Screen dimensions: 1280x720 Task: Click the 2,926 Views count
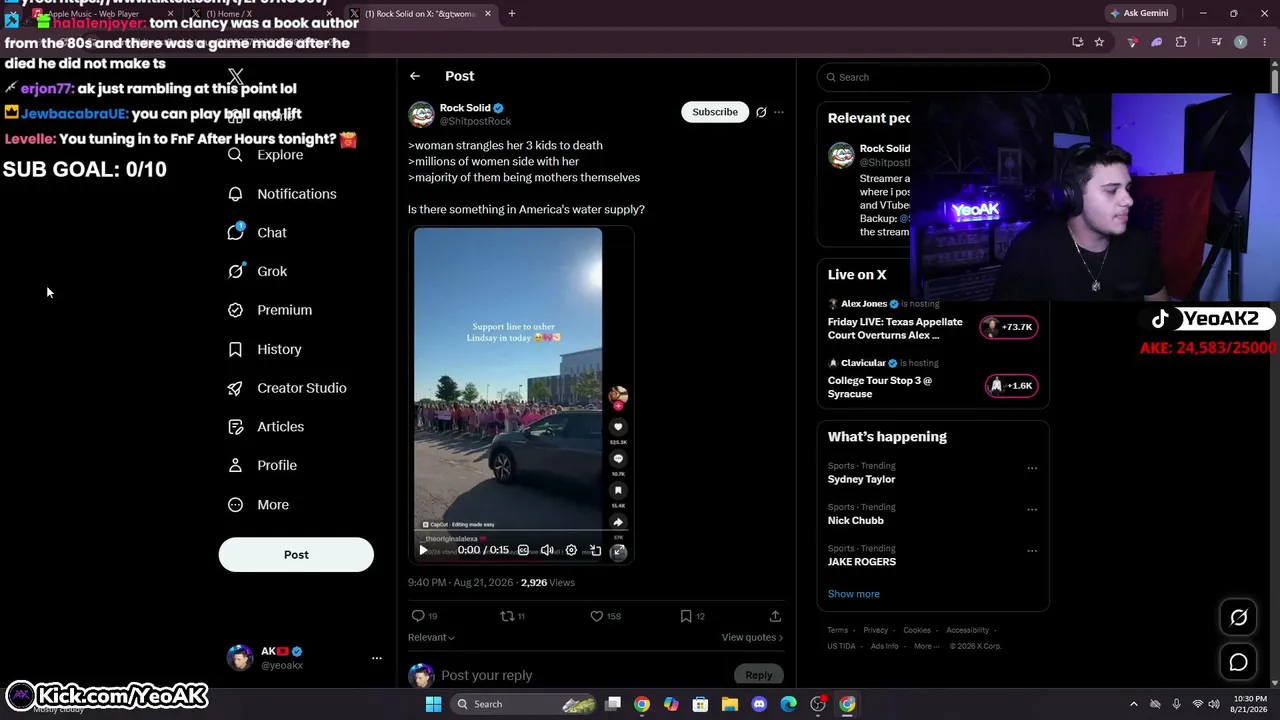pyautogui.click(x=548, y=582)
